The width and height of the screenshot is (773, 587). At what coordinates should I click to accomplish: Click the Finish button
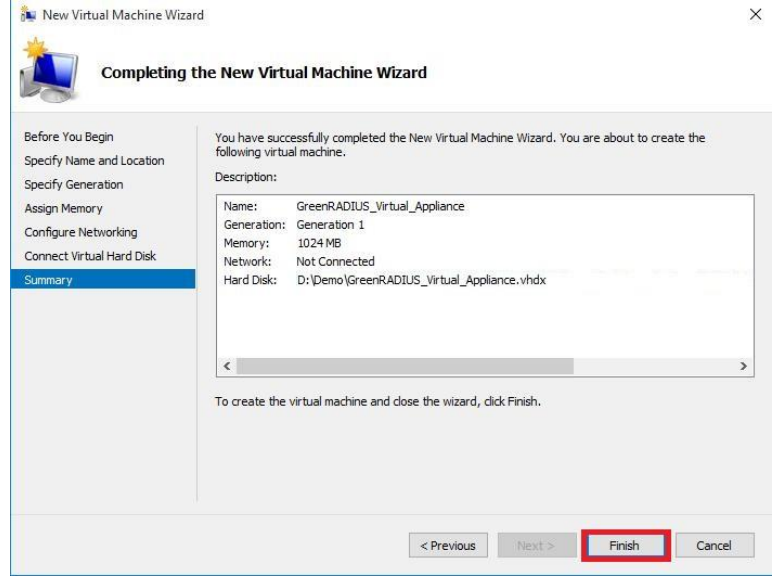click(x=625, y=546)
